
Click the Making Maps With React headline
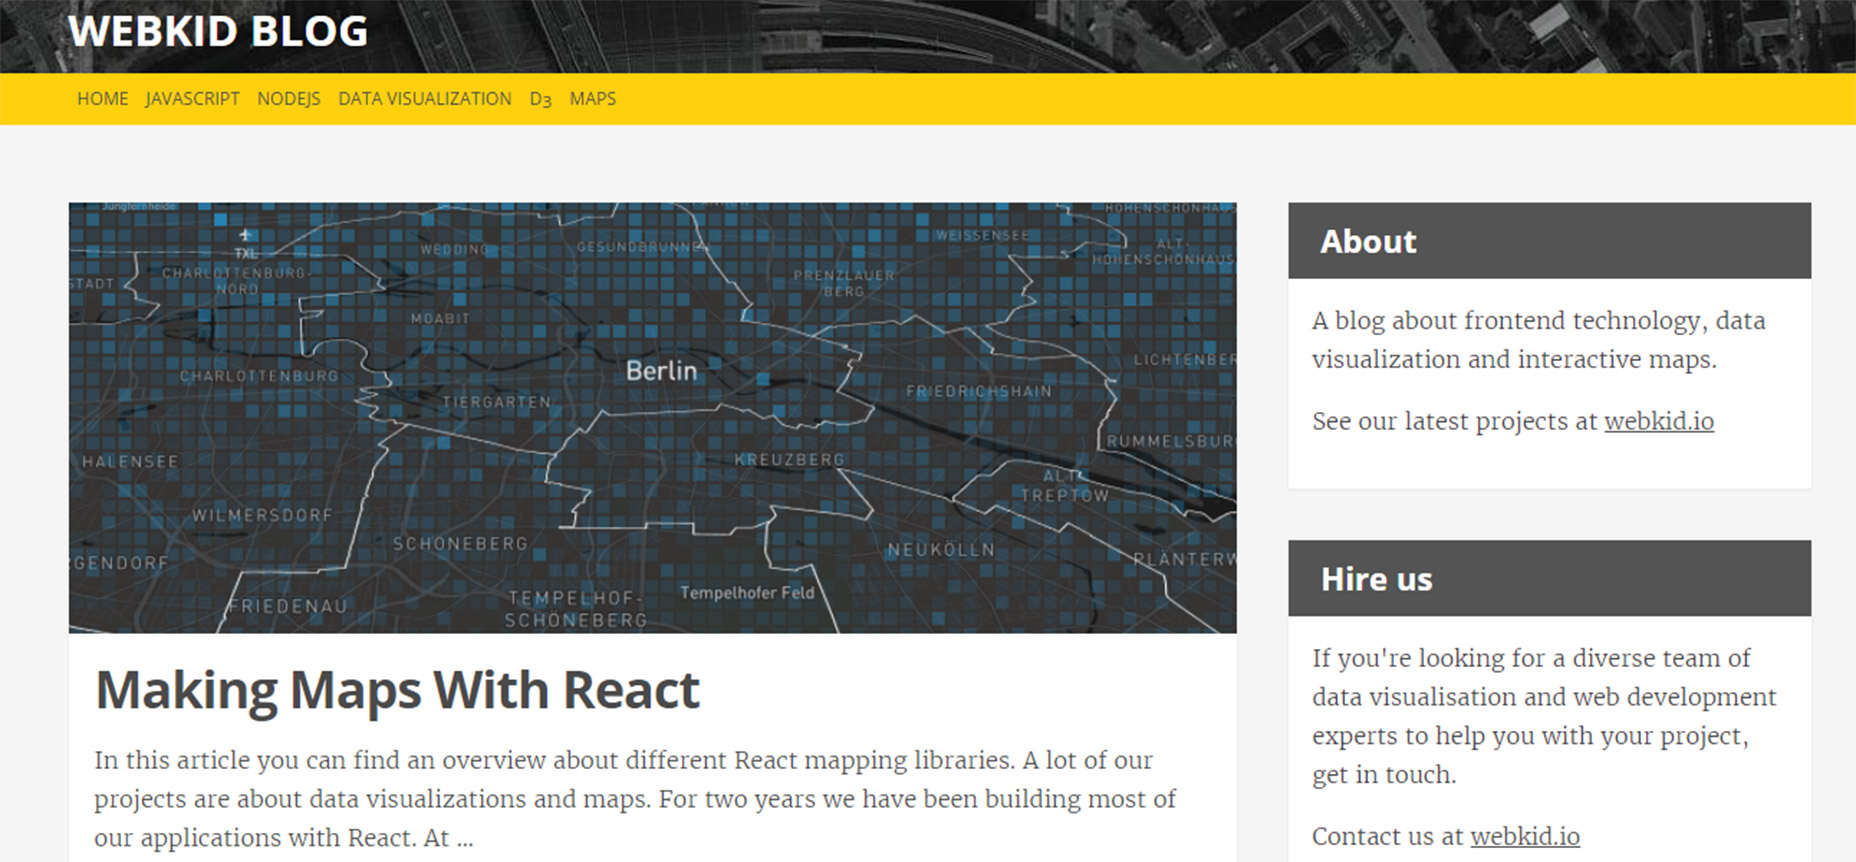[397, 690]
